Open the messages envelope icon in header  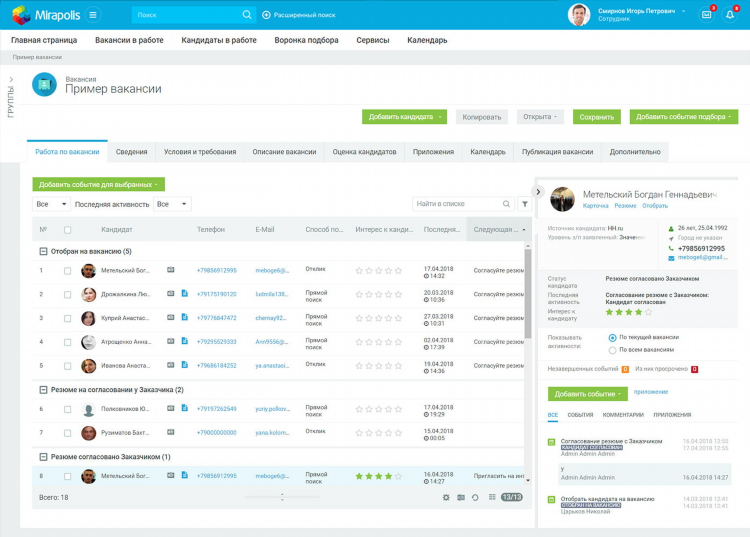(706, 15)
